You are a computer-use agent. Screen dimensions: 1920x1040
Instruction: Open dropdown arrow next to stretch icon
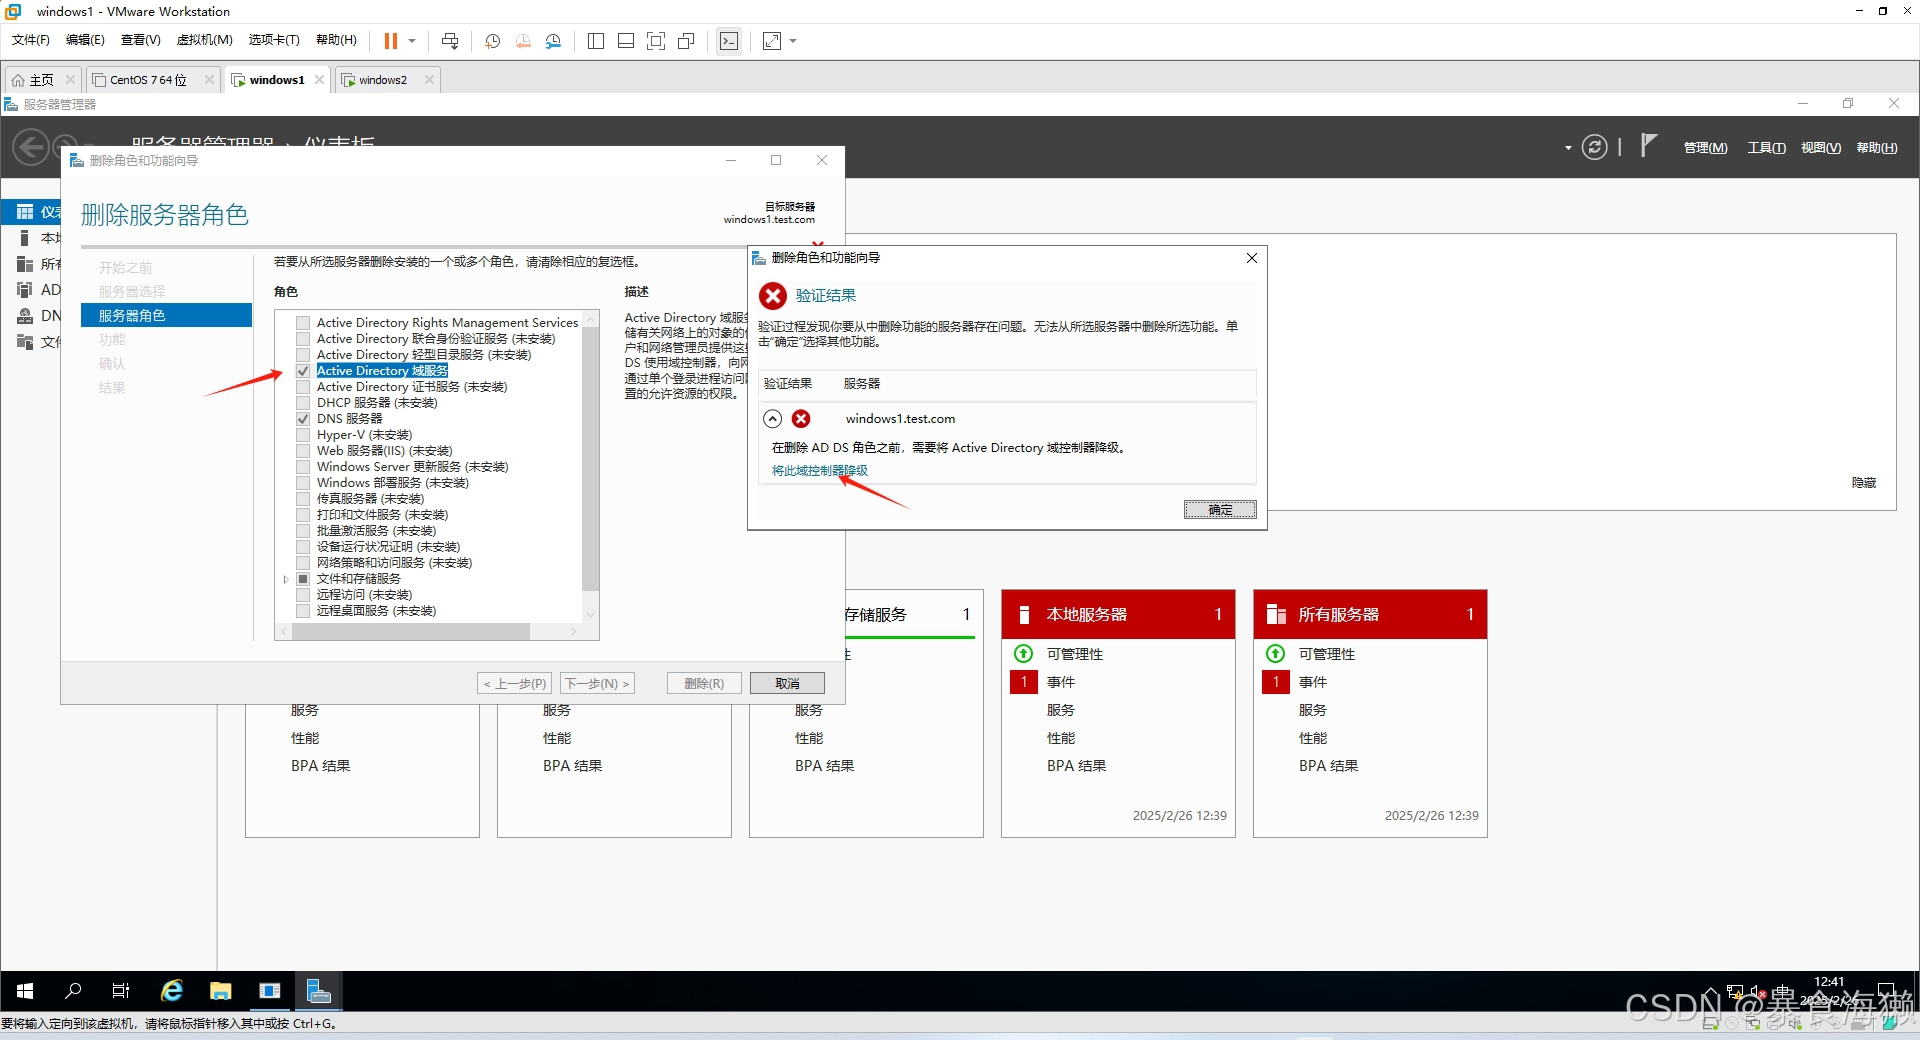tap(794, 41)
